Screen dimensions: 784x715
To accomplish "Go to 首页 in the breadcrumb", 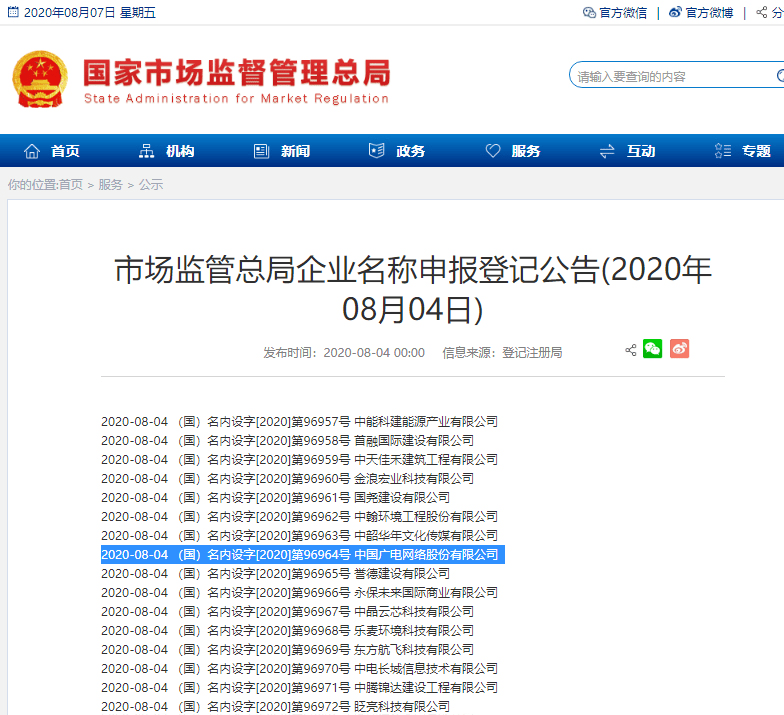I will tap(71, 185).
